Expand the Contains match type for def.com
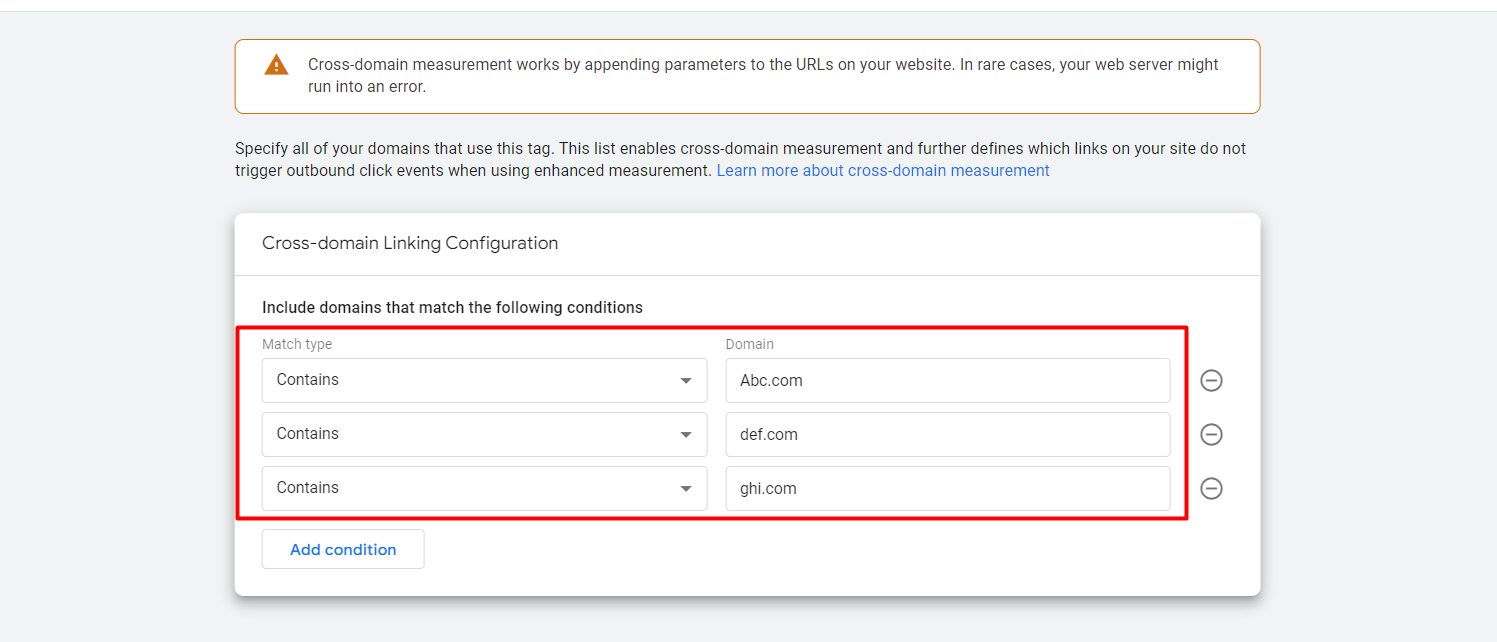 coord(470,434)
